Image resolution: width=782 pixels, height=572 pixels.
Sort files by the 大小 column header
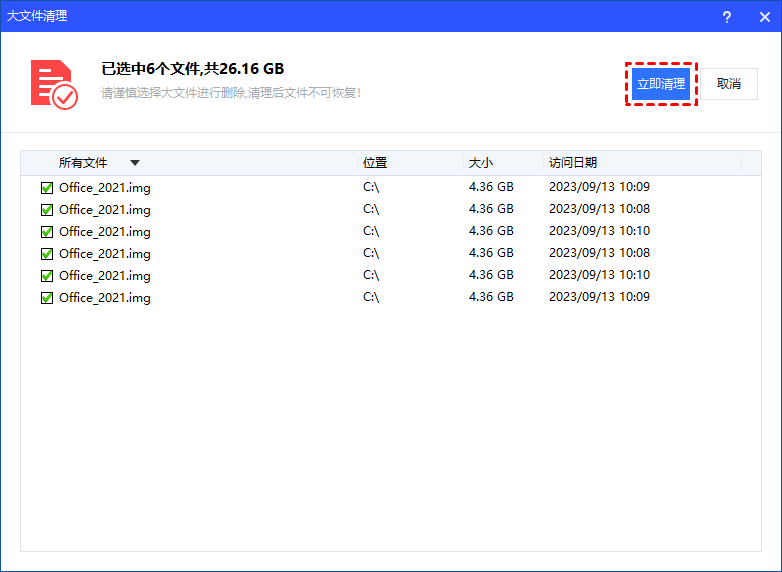coord(480,163)
